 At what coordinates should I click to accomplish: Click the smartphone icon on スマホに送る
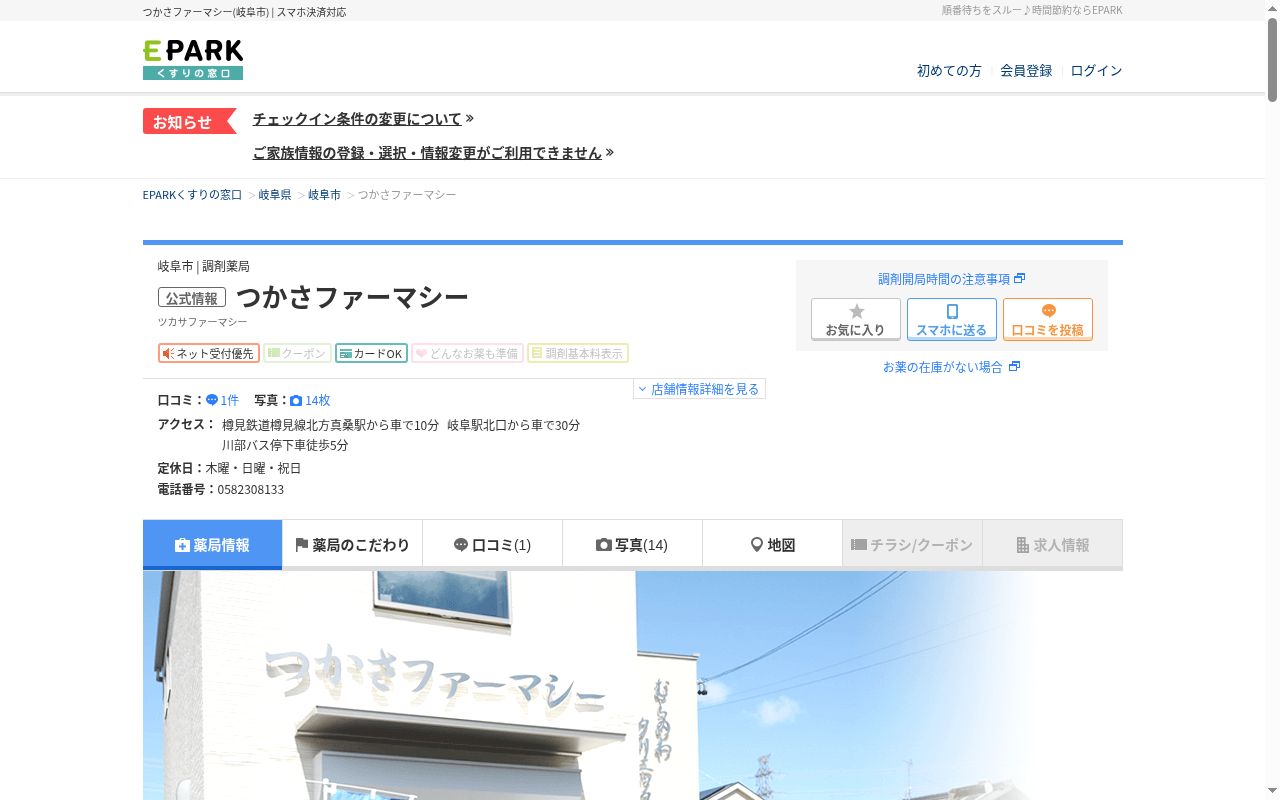tap(952, 311)
